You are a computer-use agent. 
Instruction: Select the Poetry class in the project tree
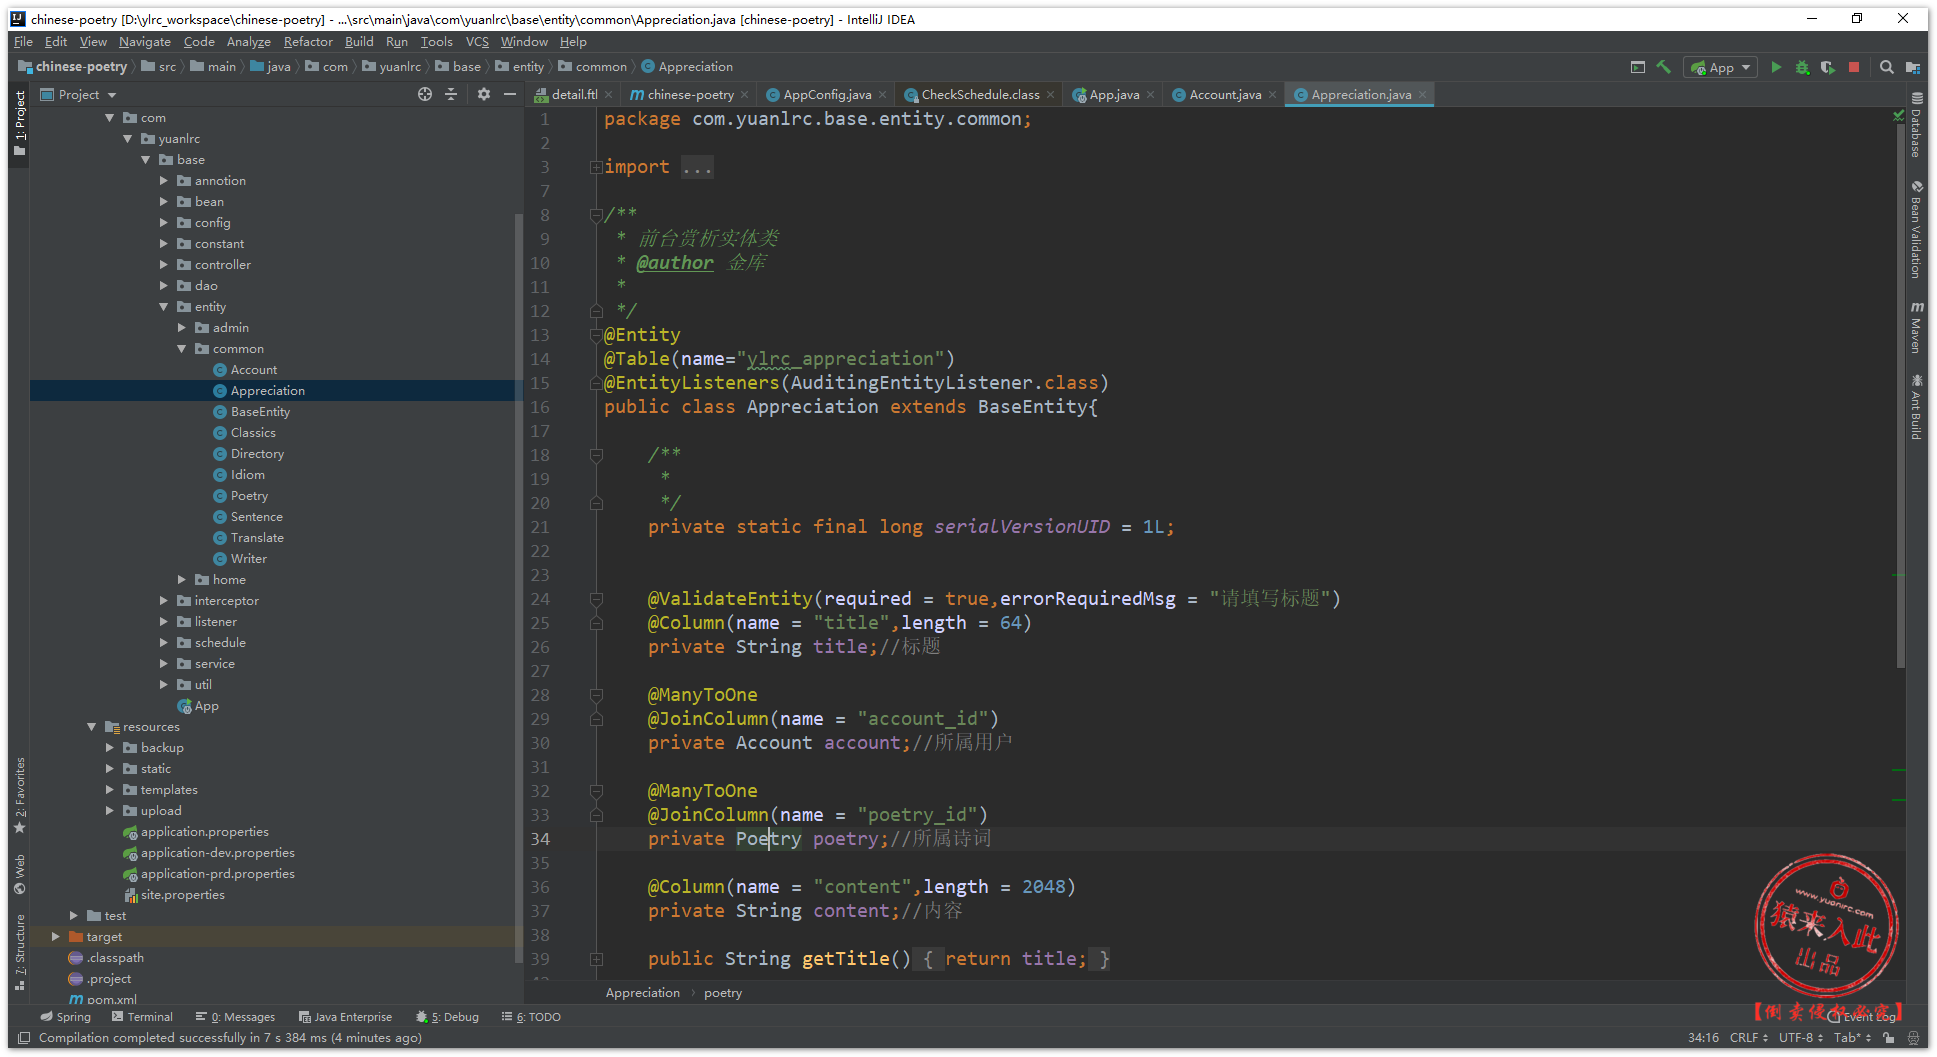[249, 496]
